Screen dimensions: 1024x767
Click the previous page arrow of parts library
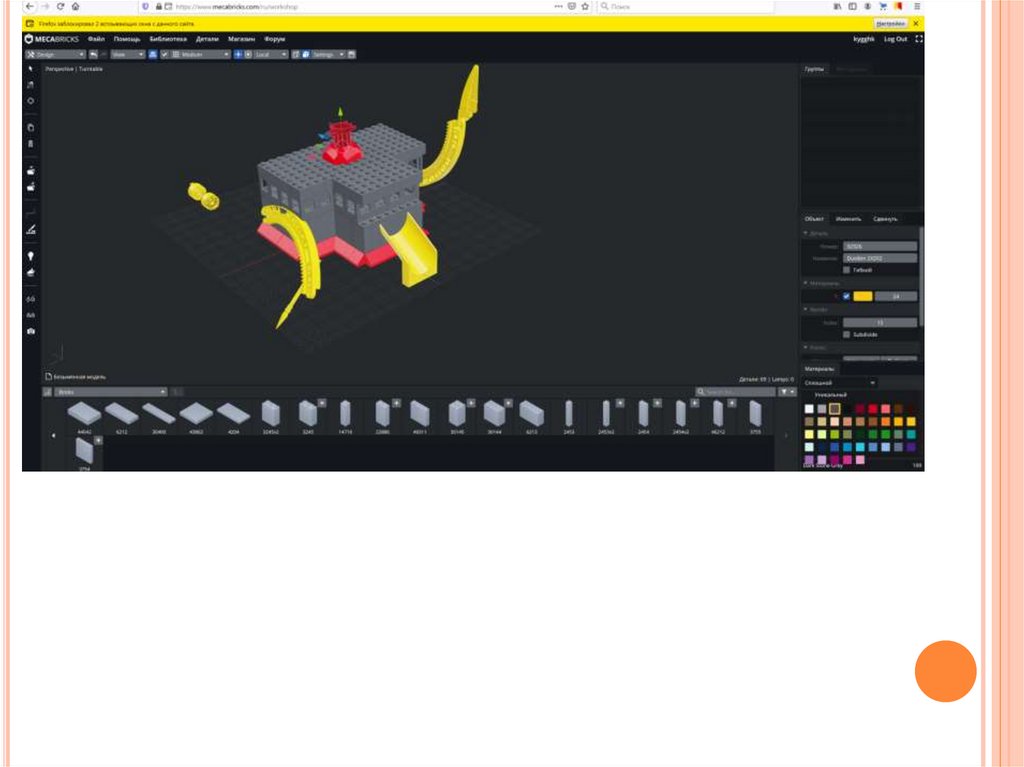point(53,436)
